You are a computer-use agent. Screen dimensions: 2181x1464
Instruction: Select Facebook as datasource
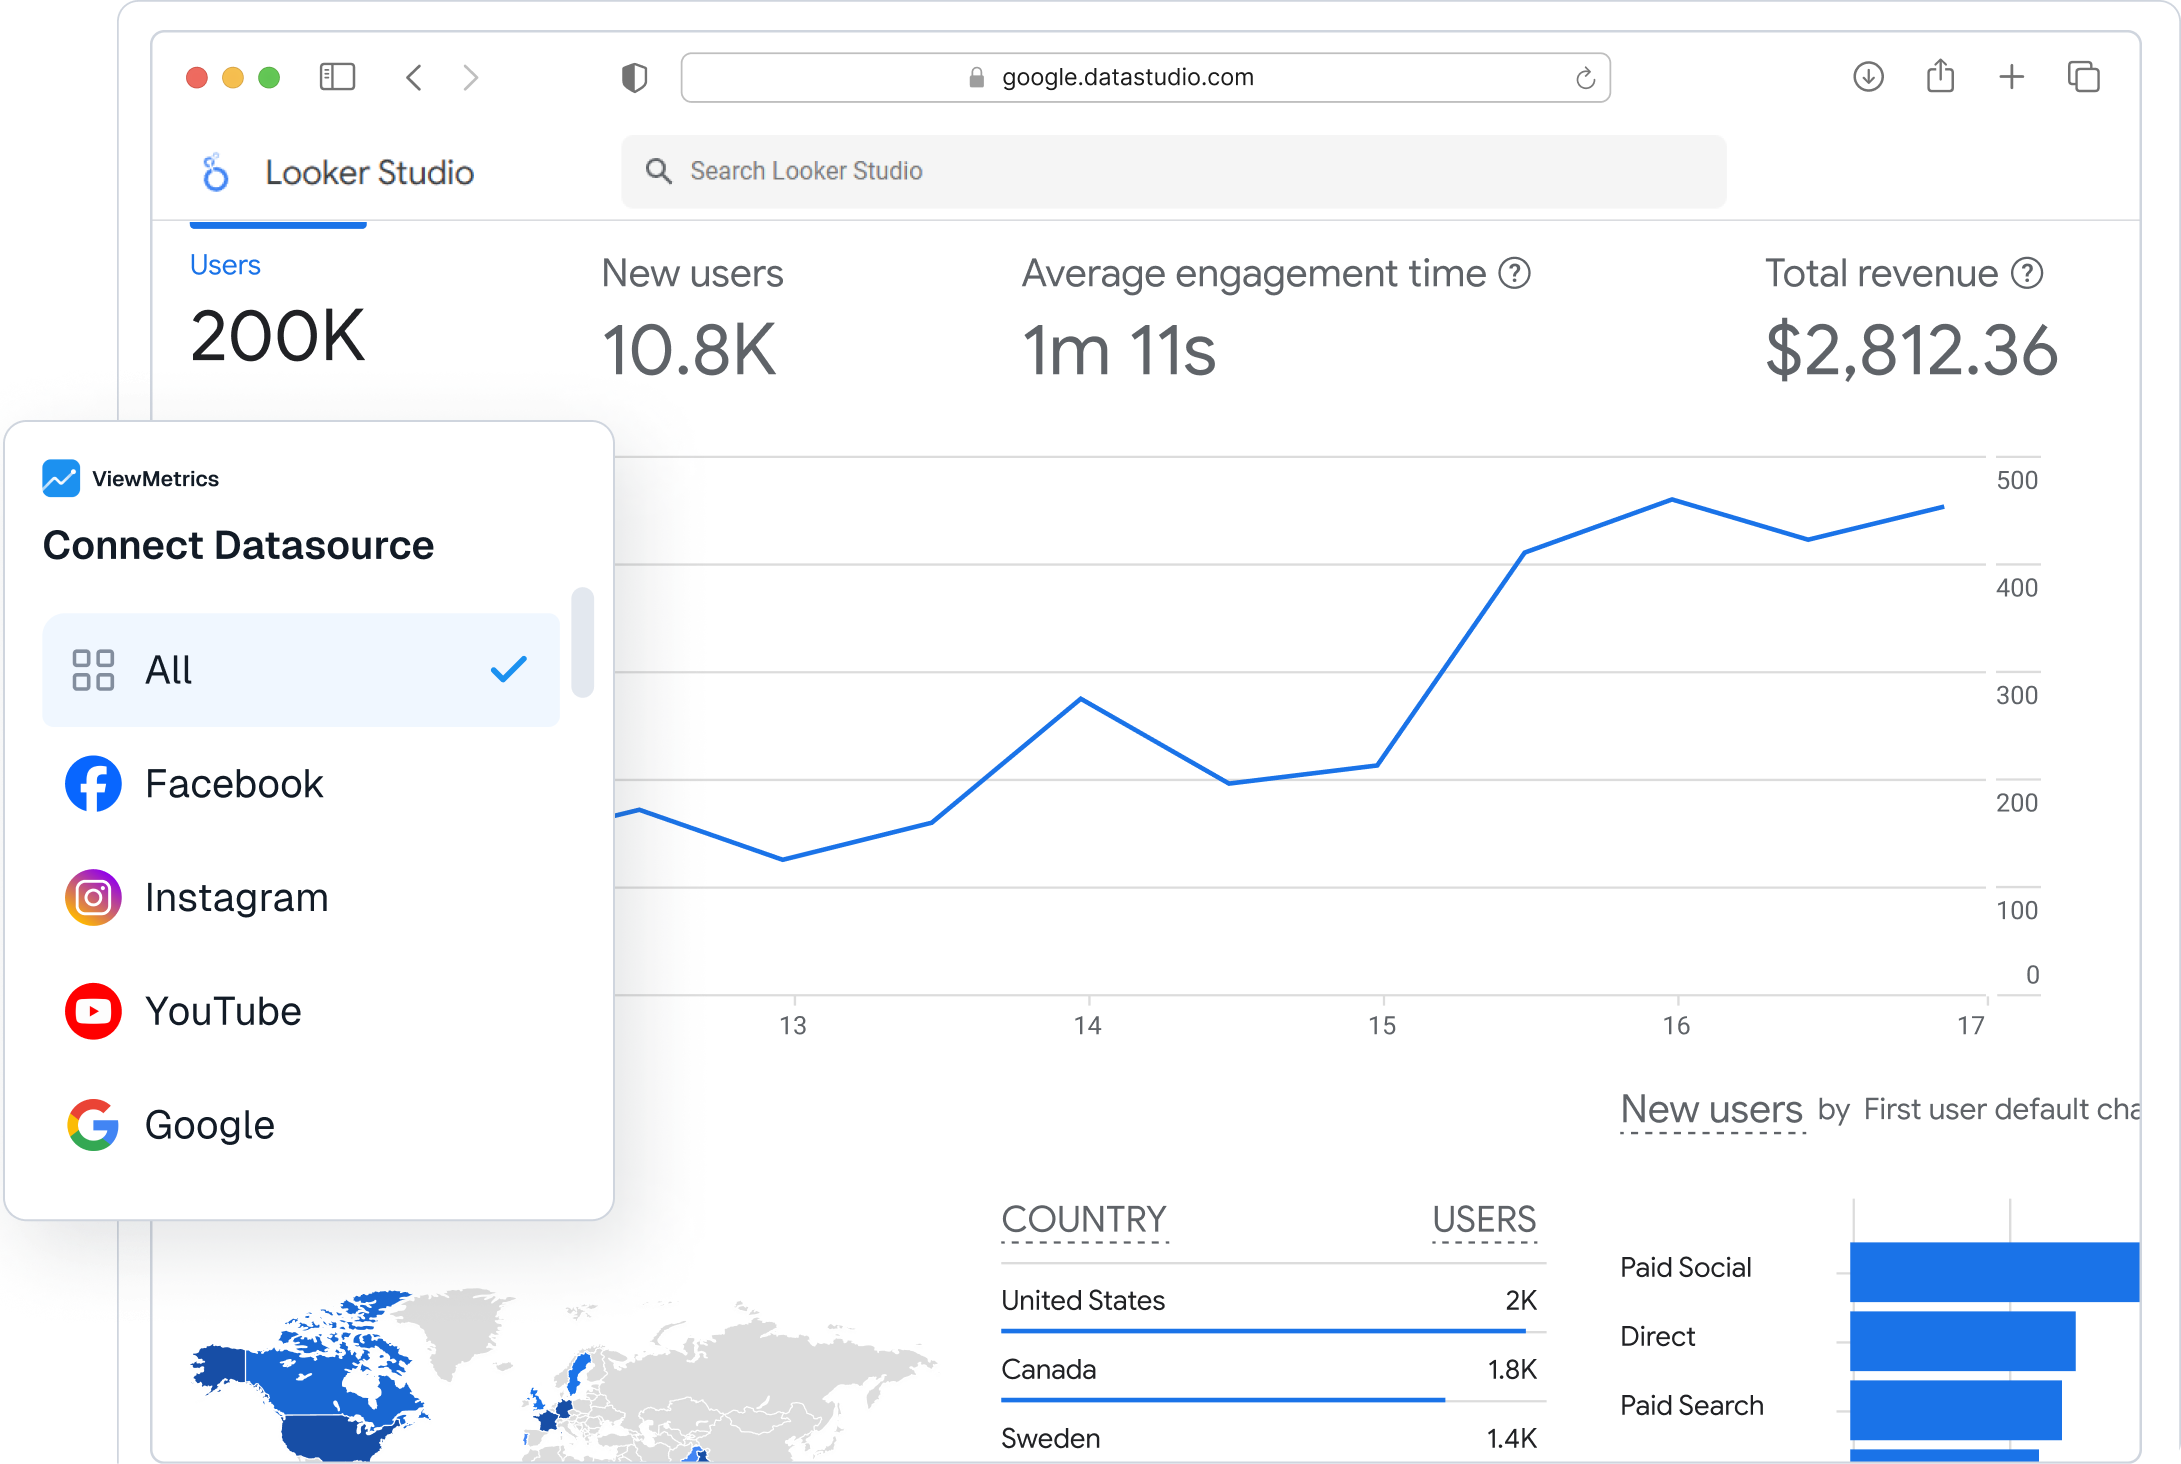pos(234,784)
